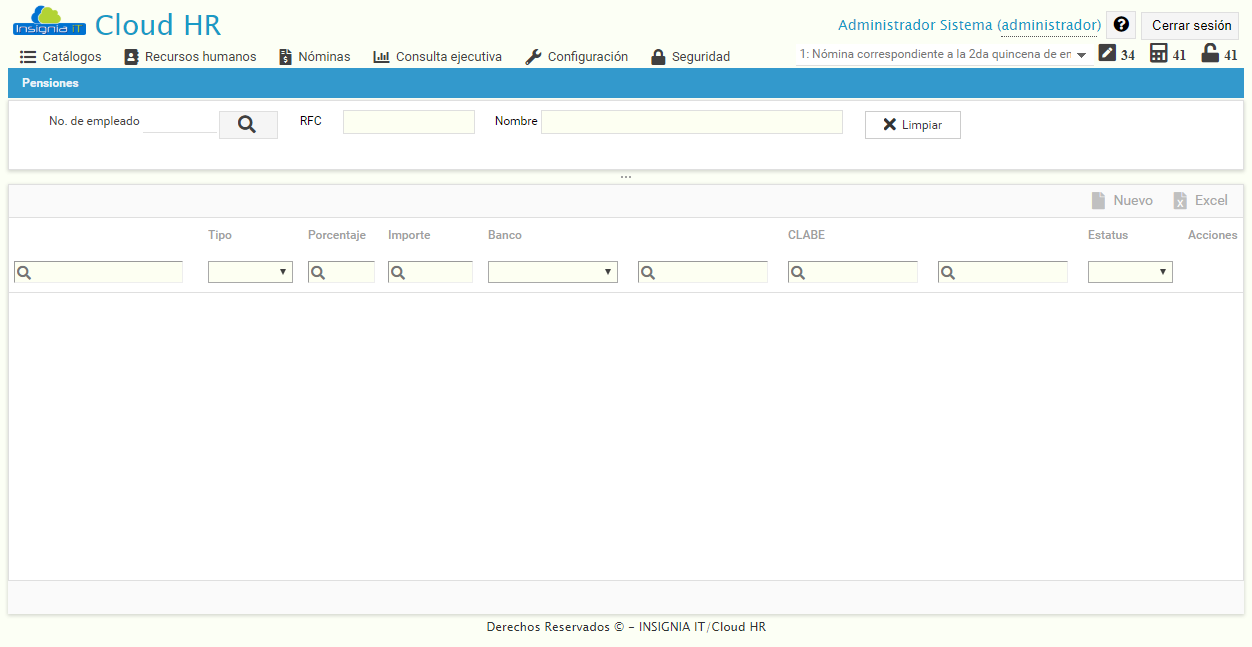Click the pencil edit icon showing 34

click(x=1106, y=52)
